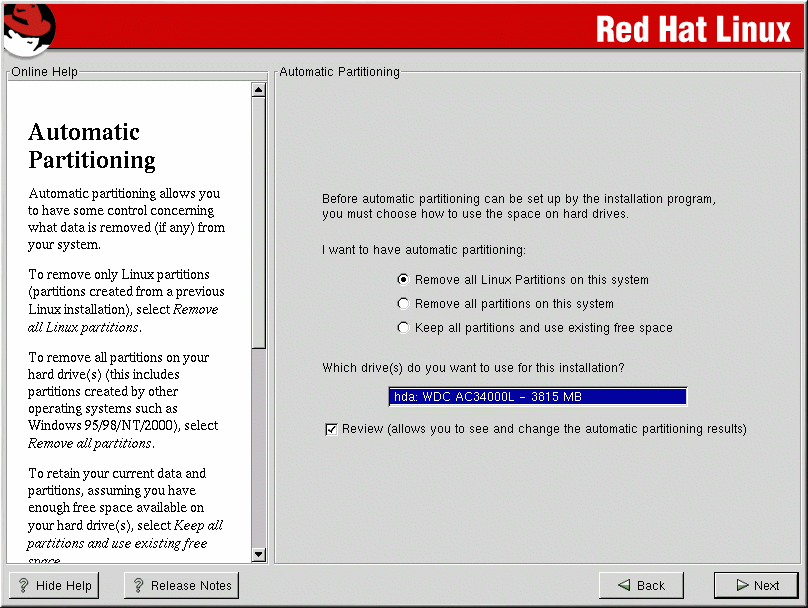Click the help panel scrollbar thumb

258,220
